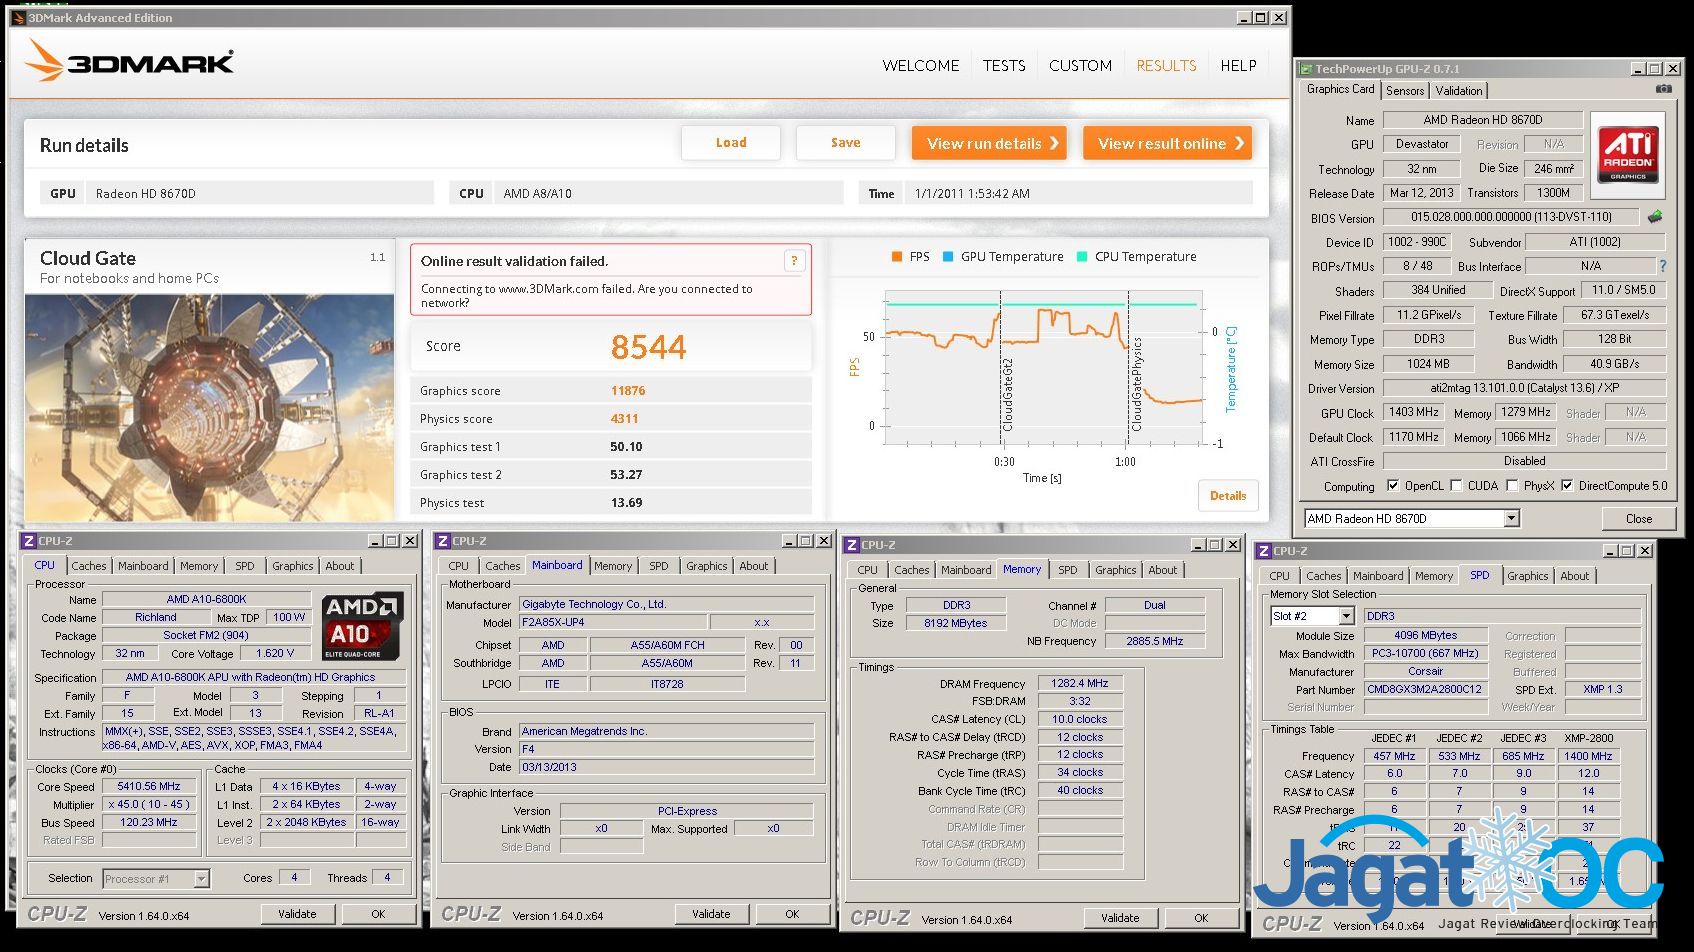The image size is (1694, 952).
Task: Toggle the OpenCL checkbox
Action: (x=1393, y=486)
